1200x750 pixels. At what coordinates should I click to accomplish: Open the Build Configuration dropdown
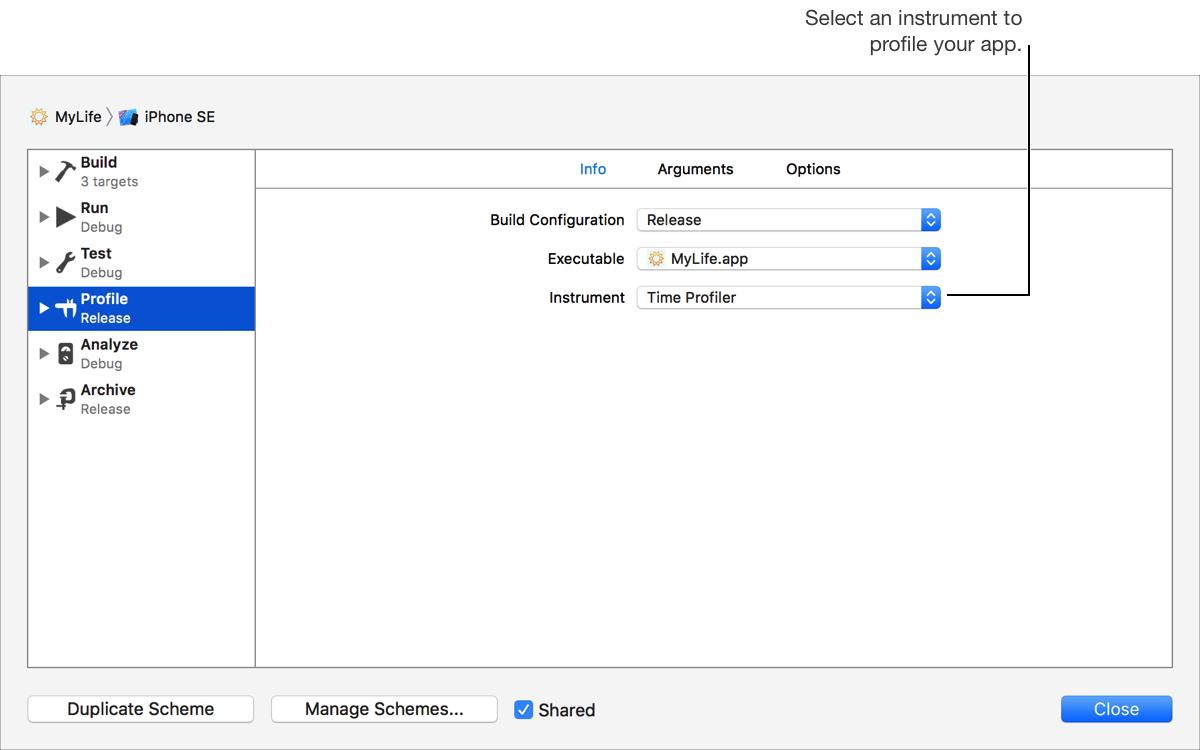[x=788, y=220]
